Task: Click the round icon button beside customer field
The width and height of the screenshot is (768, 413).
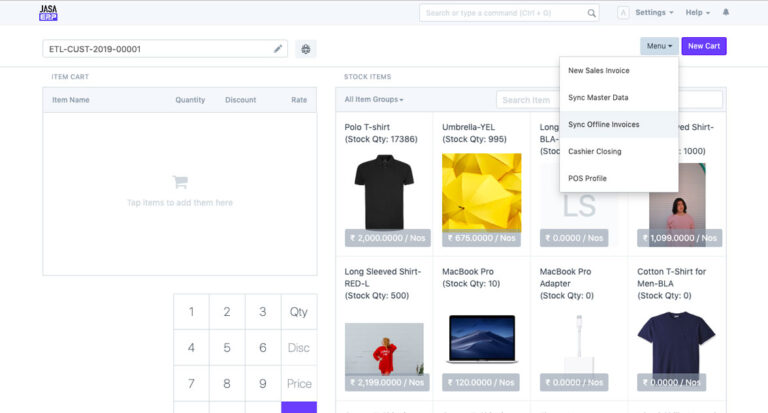Action: tap(305, 48)
